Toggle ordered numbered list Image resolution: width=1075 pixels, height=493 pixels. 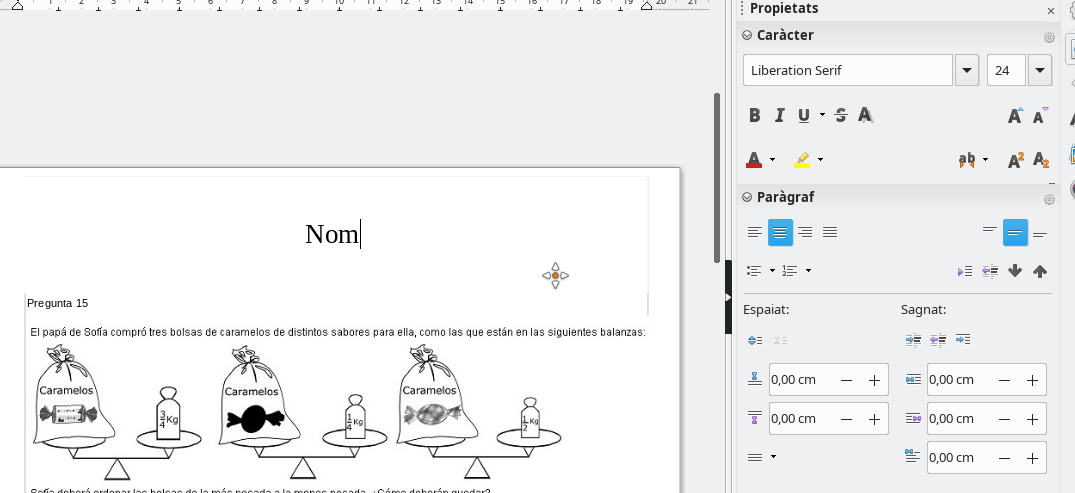[790, 271]
